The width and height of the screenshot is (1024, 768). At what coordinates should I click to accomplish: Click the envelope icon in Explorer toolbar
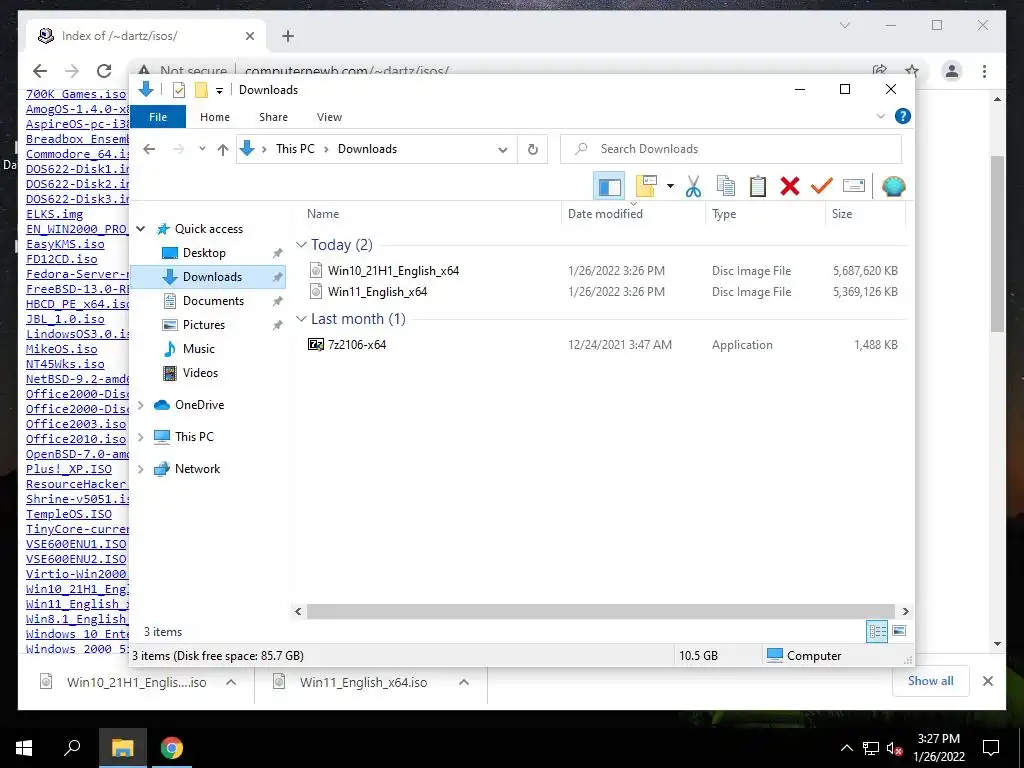point(854,187)
